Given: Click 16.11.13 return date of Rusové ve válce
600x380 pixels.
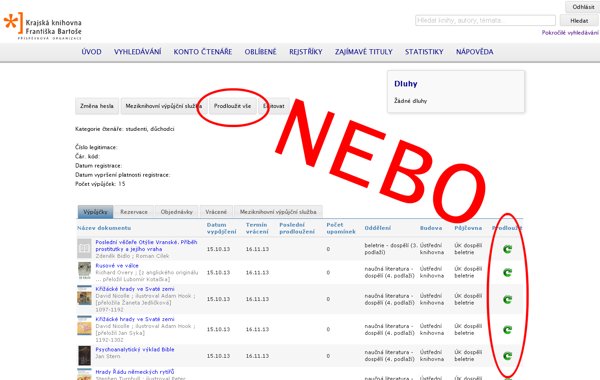Looking at the screenshot, I should [x=257, y=272].
